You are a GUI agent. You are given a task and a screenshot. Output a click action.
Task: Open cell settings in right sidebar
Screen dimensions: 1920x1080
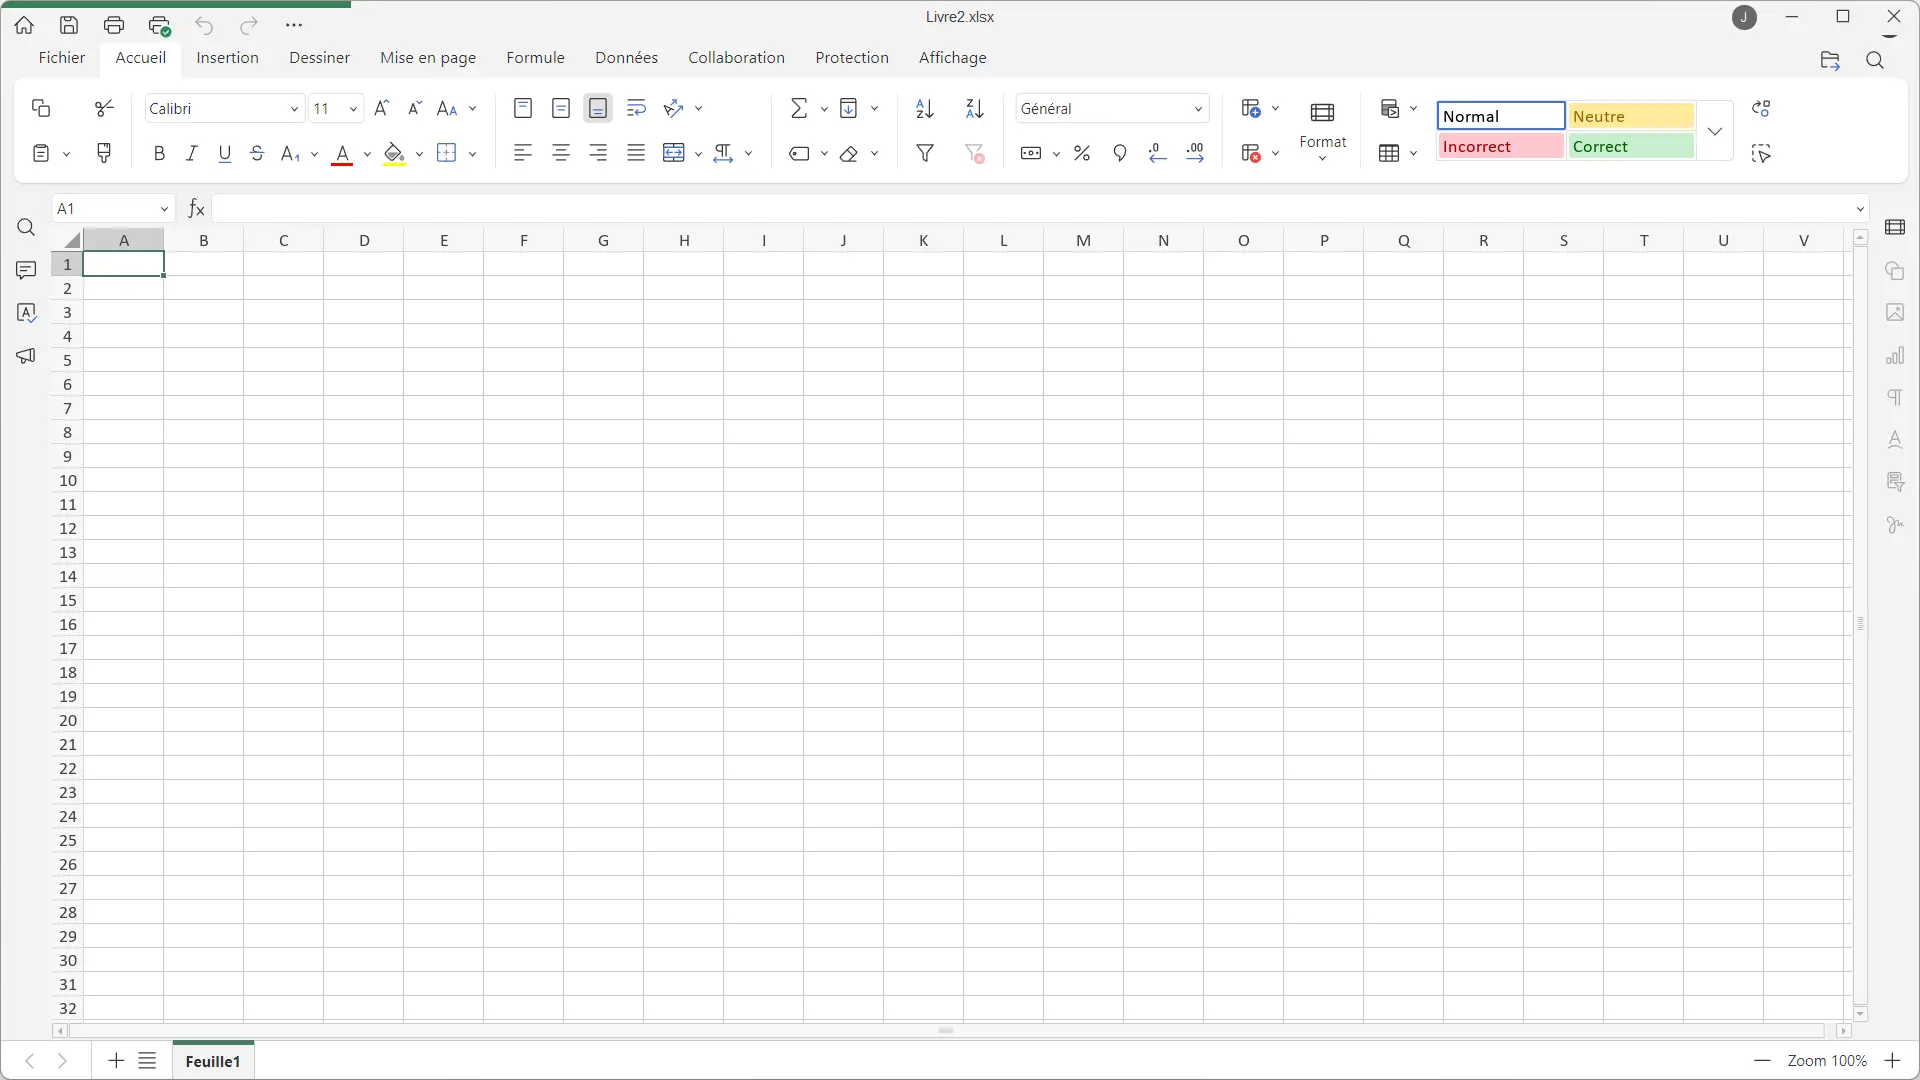(1895, 228)
